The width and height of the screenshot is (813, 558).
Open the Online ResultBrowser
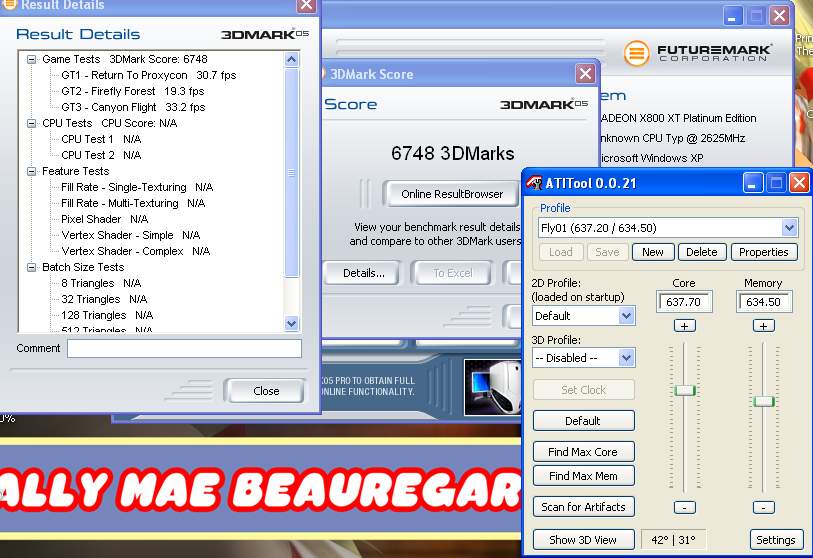coord(452,194)
